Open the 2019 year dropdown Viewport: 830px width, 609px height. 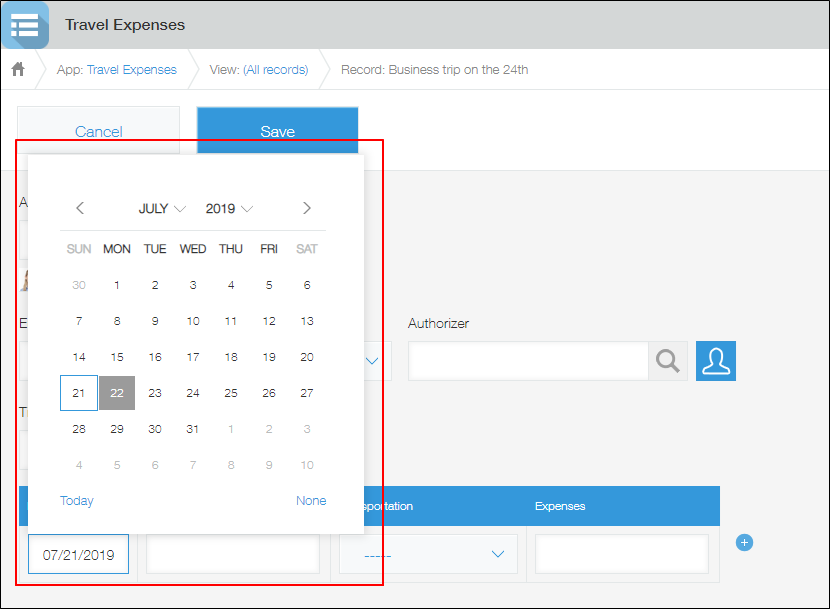(x=228, y=208)
